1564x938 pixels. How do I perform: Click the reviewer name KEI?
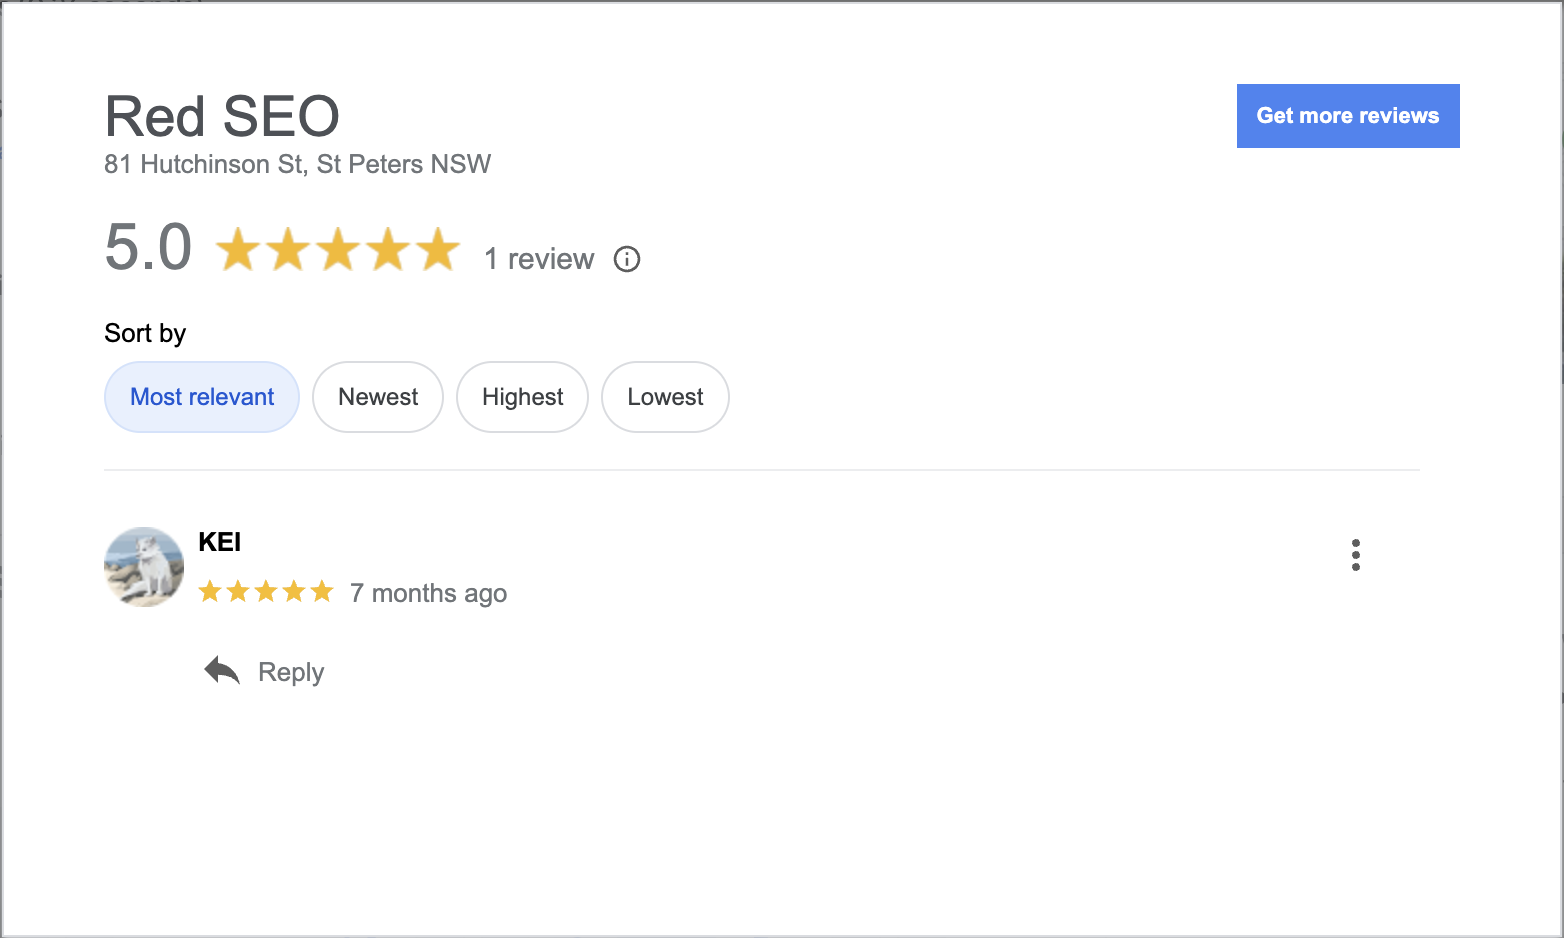(220, 542)
